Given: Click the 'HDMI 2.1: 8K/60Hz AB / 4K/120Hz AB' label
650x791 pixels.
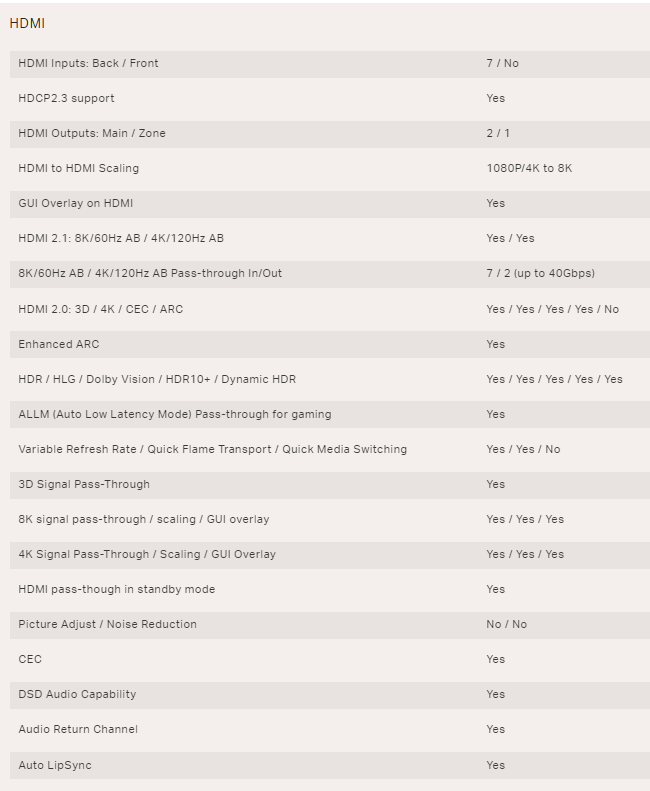Looking at the screenshot, I should [121, 238].
